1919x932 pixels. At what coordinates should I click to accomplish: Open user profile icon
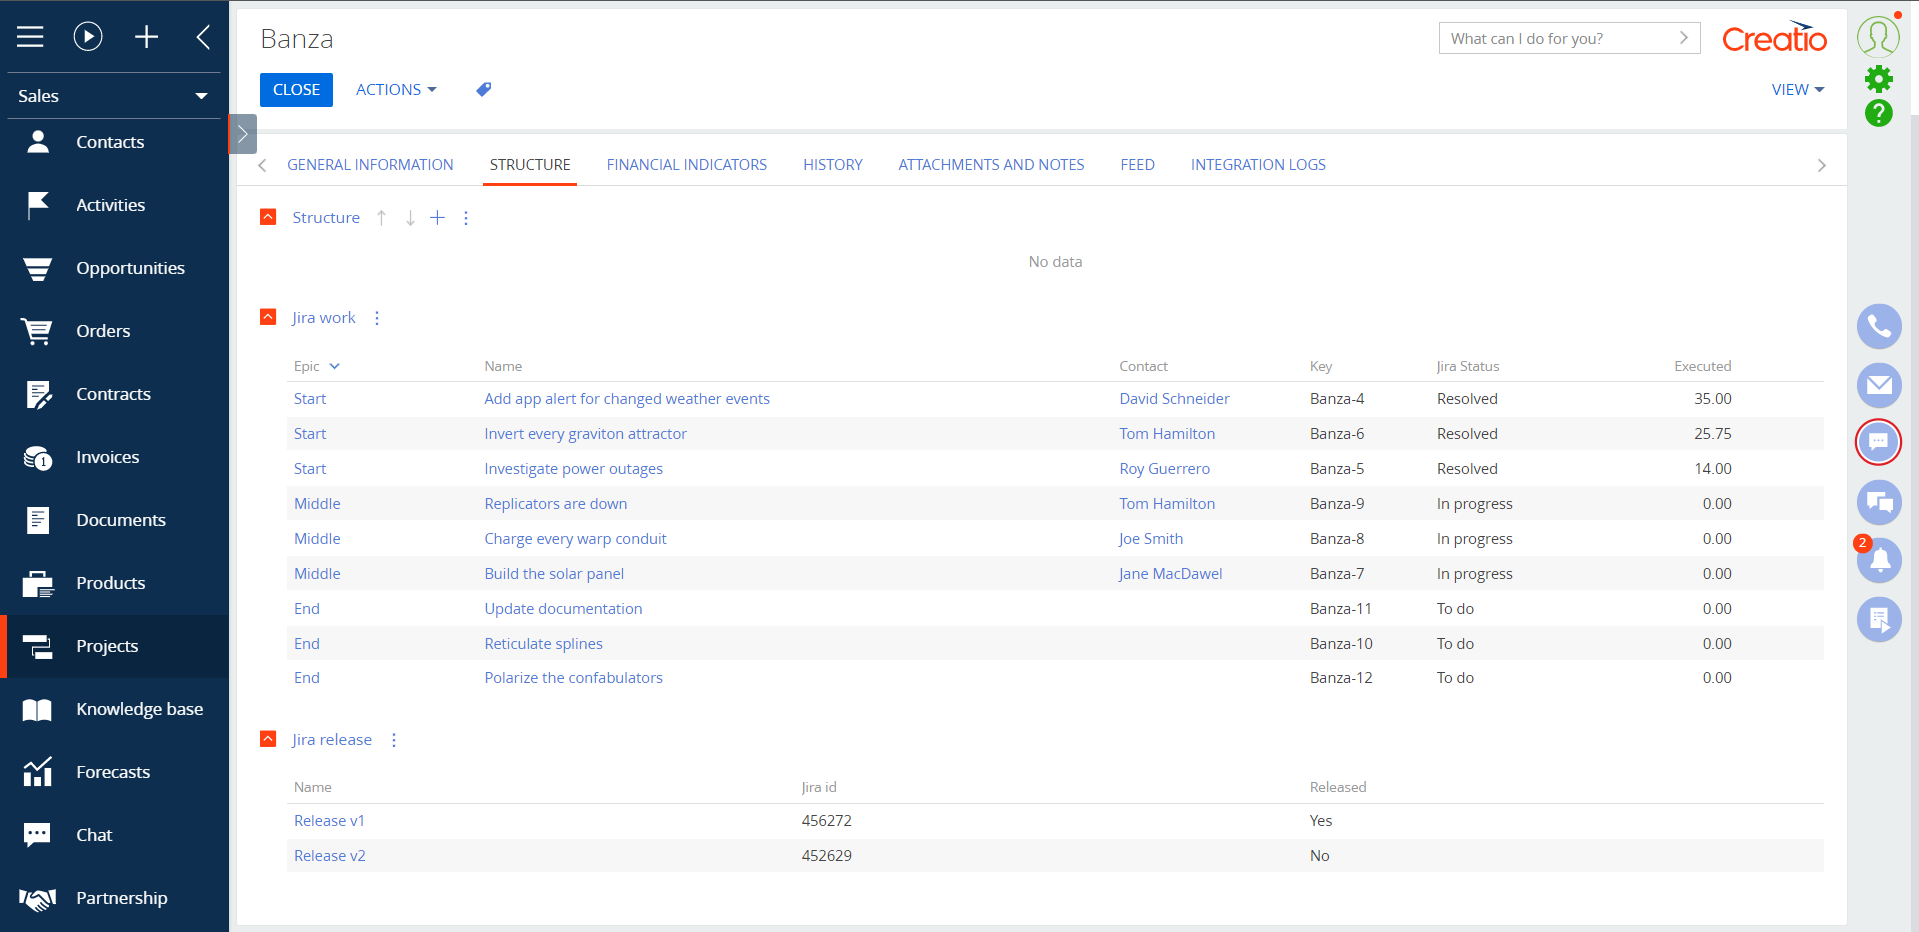click(1878, 36)
